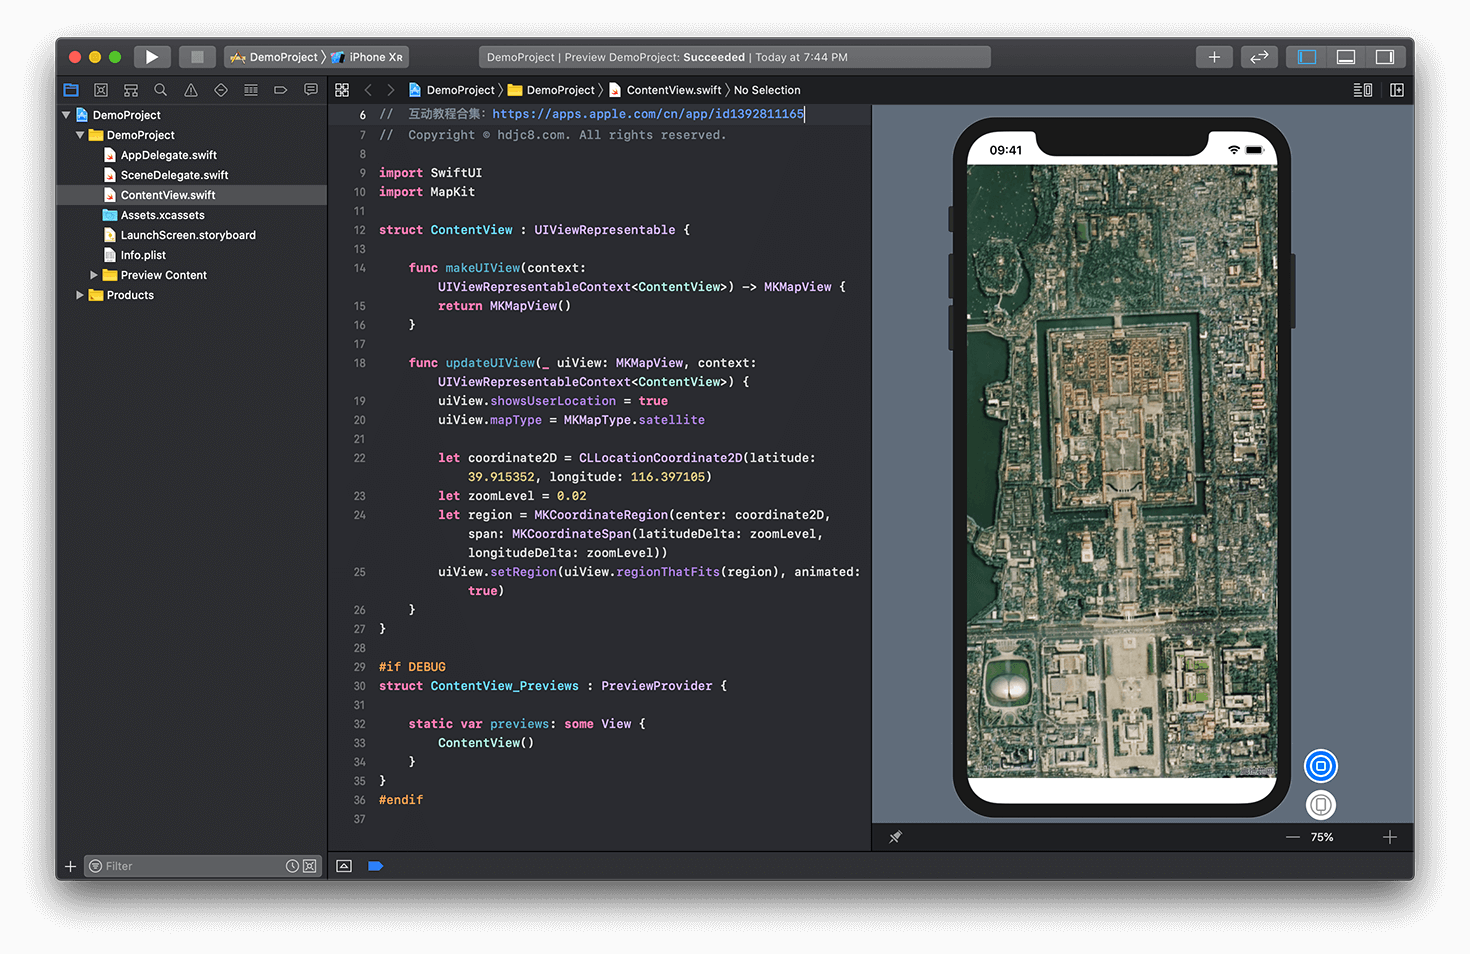Viewport: 1470px width, 954px height.
Task: Expand the Preview Content folder
Action: (94, 275)
